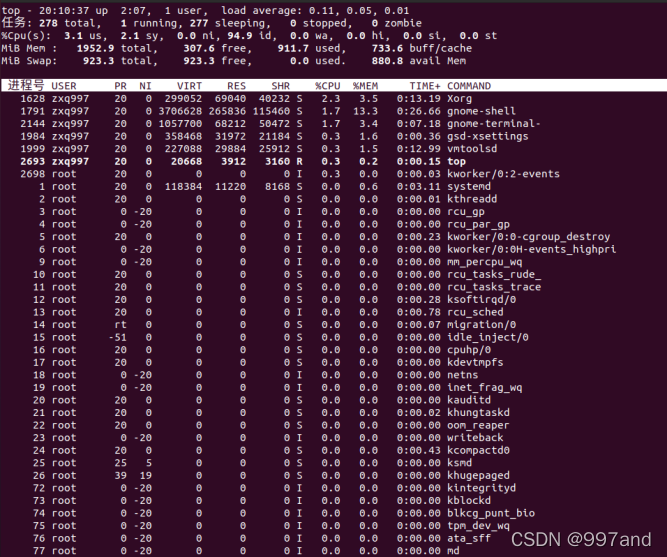Select inet_frag_wq command text

pyautogui.click(x=485, y=388)
